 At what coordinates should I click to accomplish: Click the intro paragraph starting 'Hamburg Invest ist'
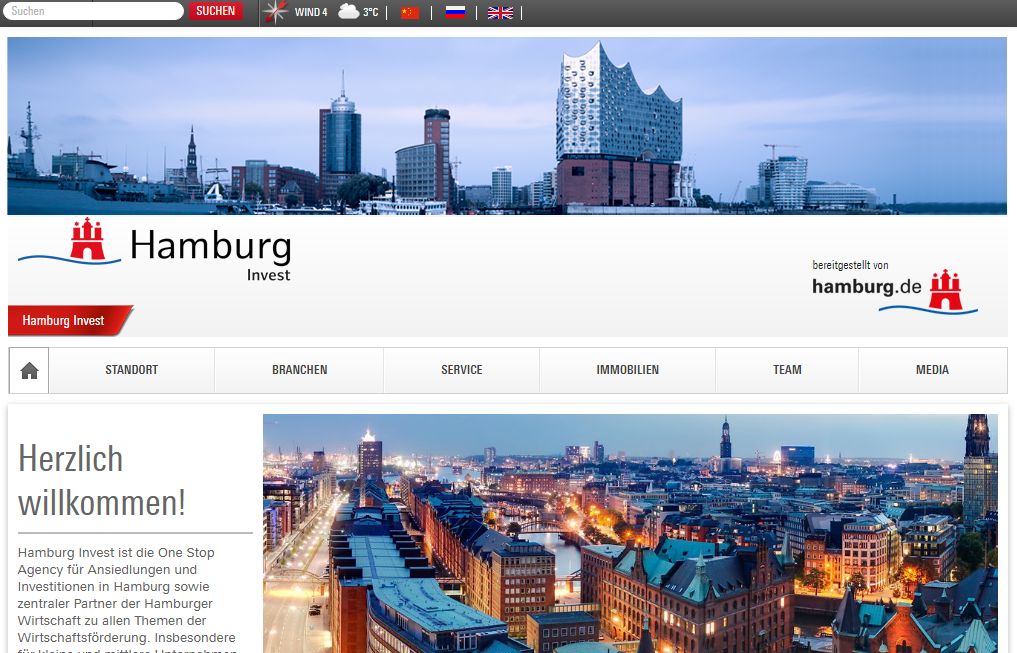pyautogui.click(x=128, y=599)
